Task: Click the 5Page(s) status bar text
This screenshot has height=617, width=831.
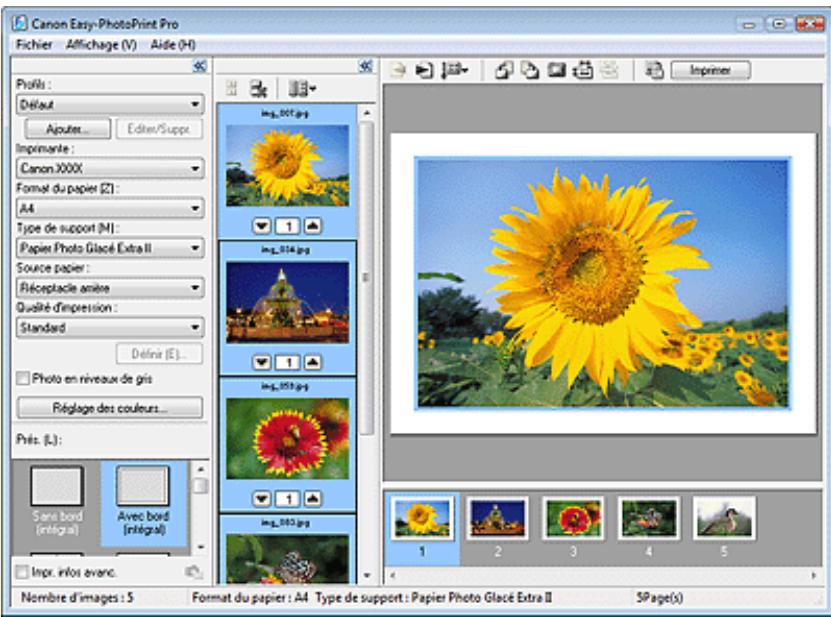Action: point(659,598)
